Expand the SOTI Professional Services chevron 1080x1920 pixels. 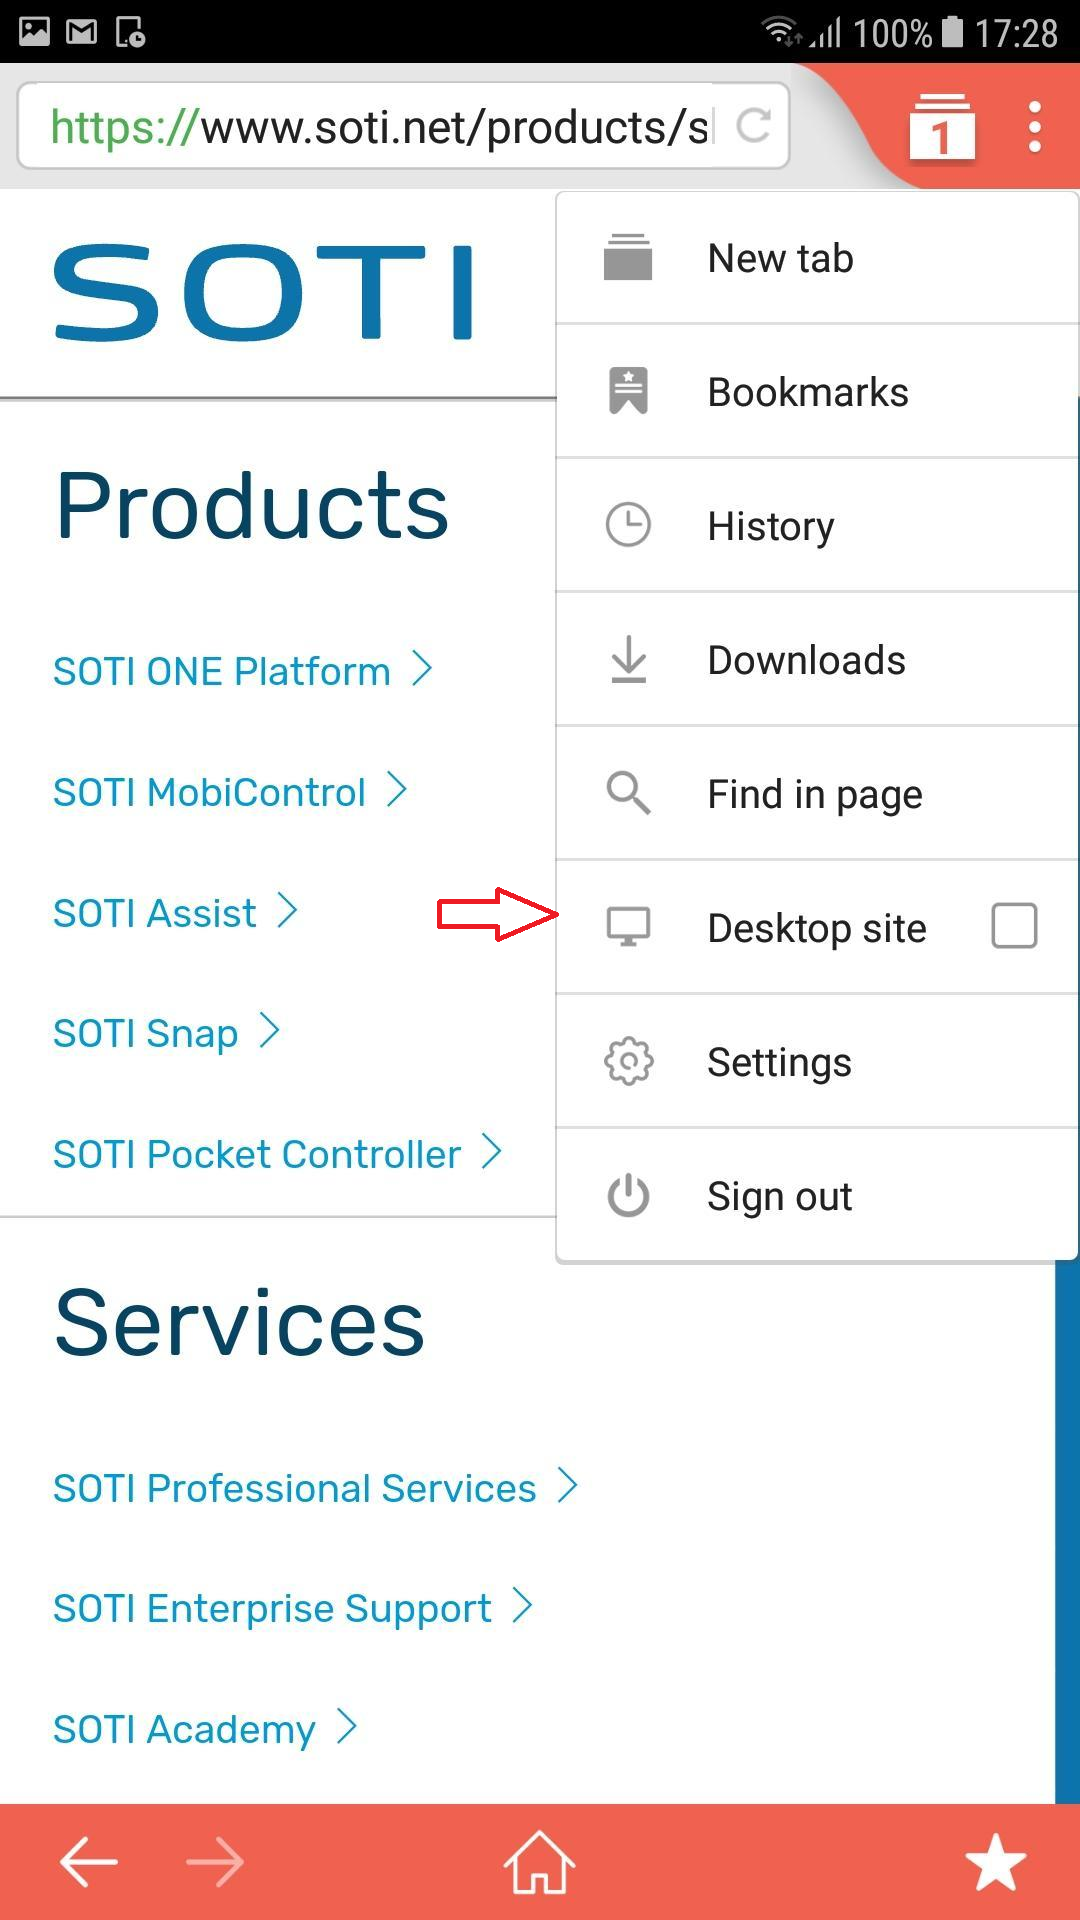pyautogui.click(x=568, y=1486)
